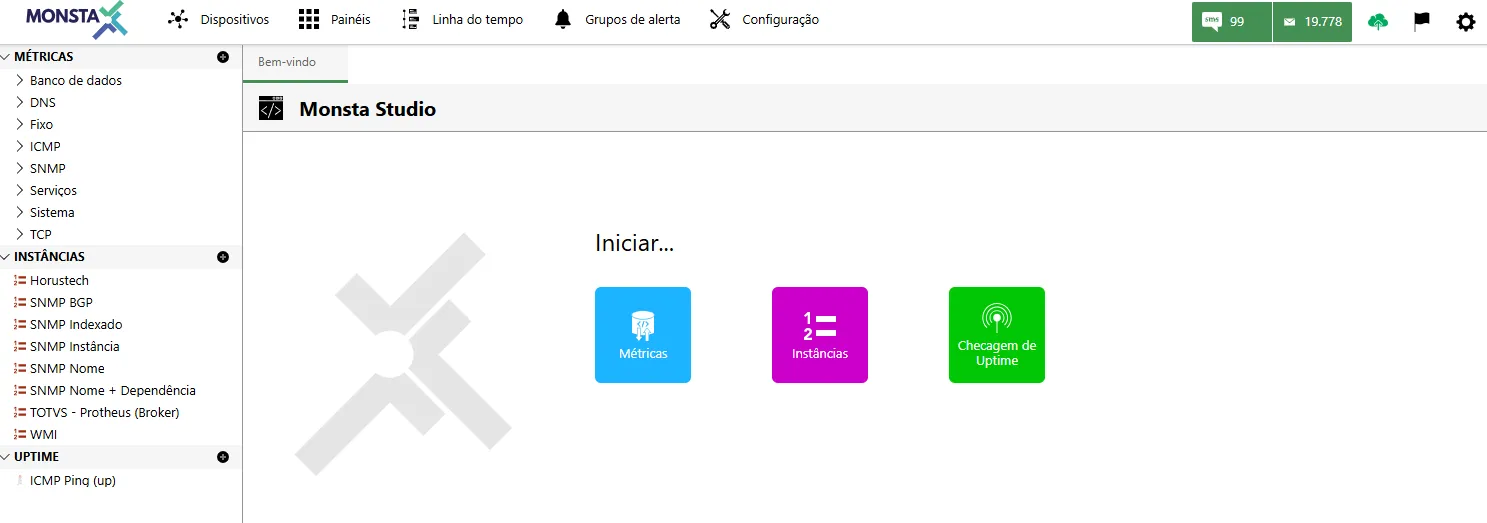Select SNMP Nome + Dependência instance
1487x523 pixels.
click(x=113, y=391)
